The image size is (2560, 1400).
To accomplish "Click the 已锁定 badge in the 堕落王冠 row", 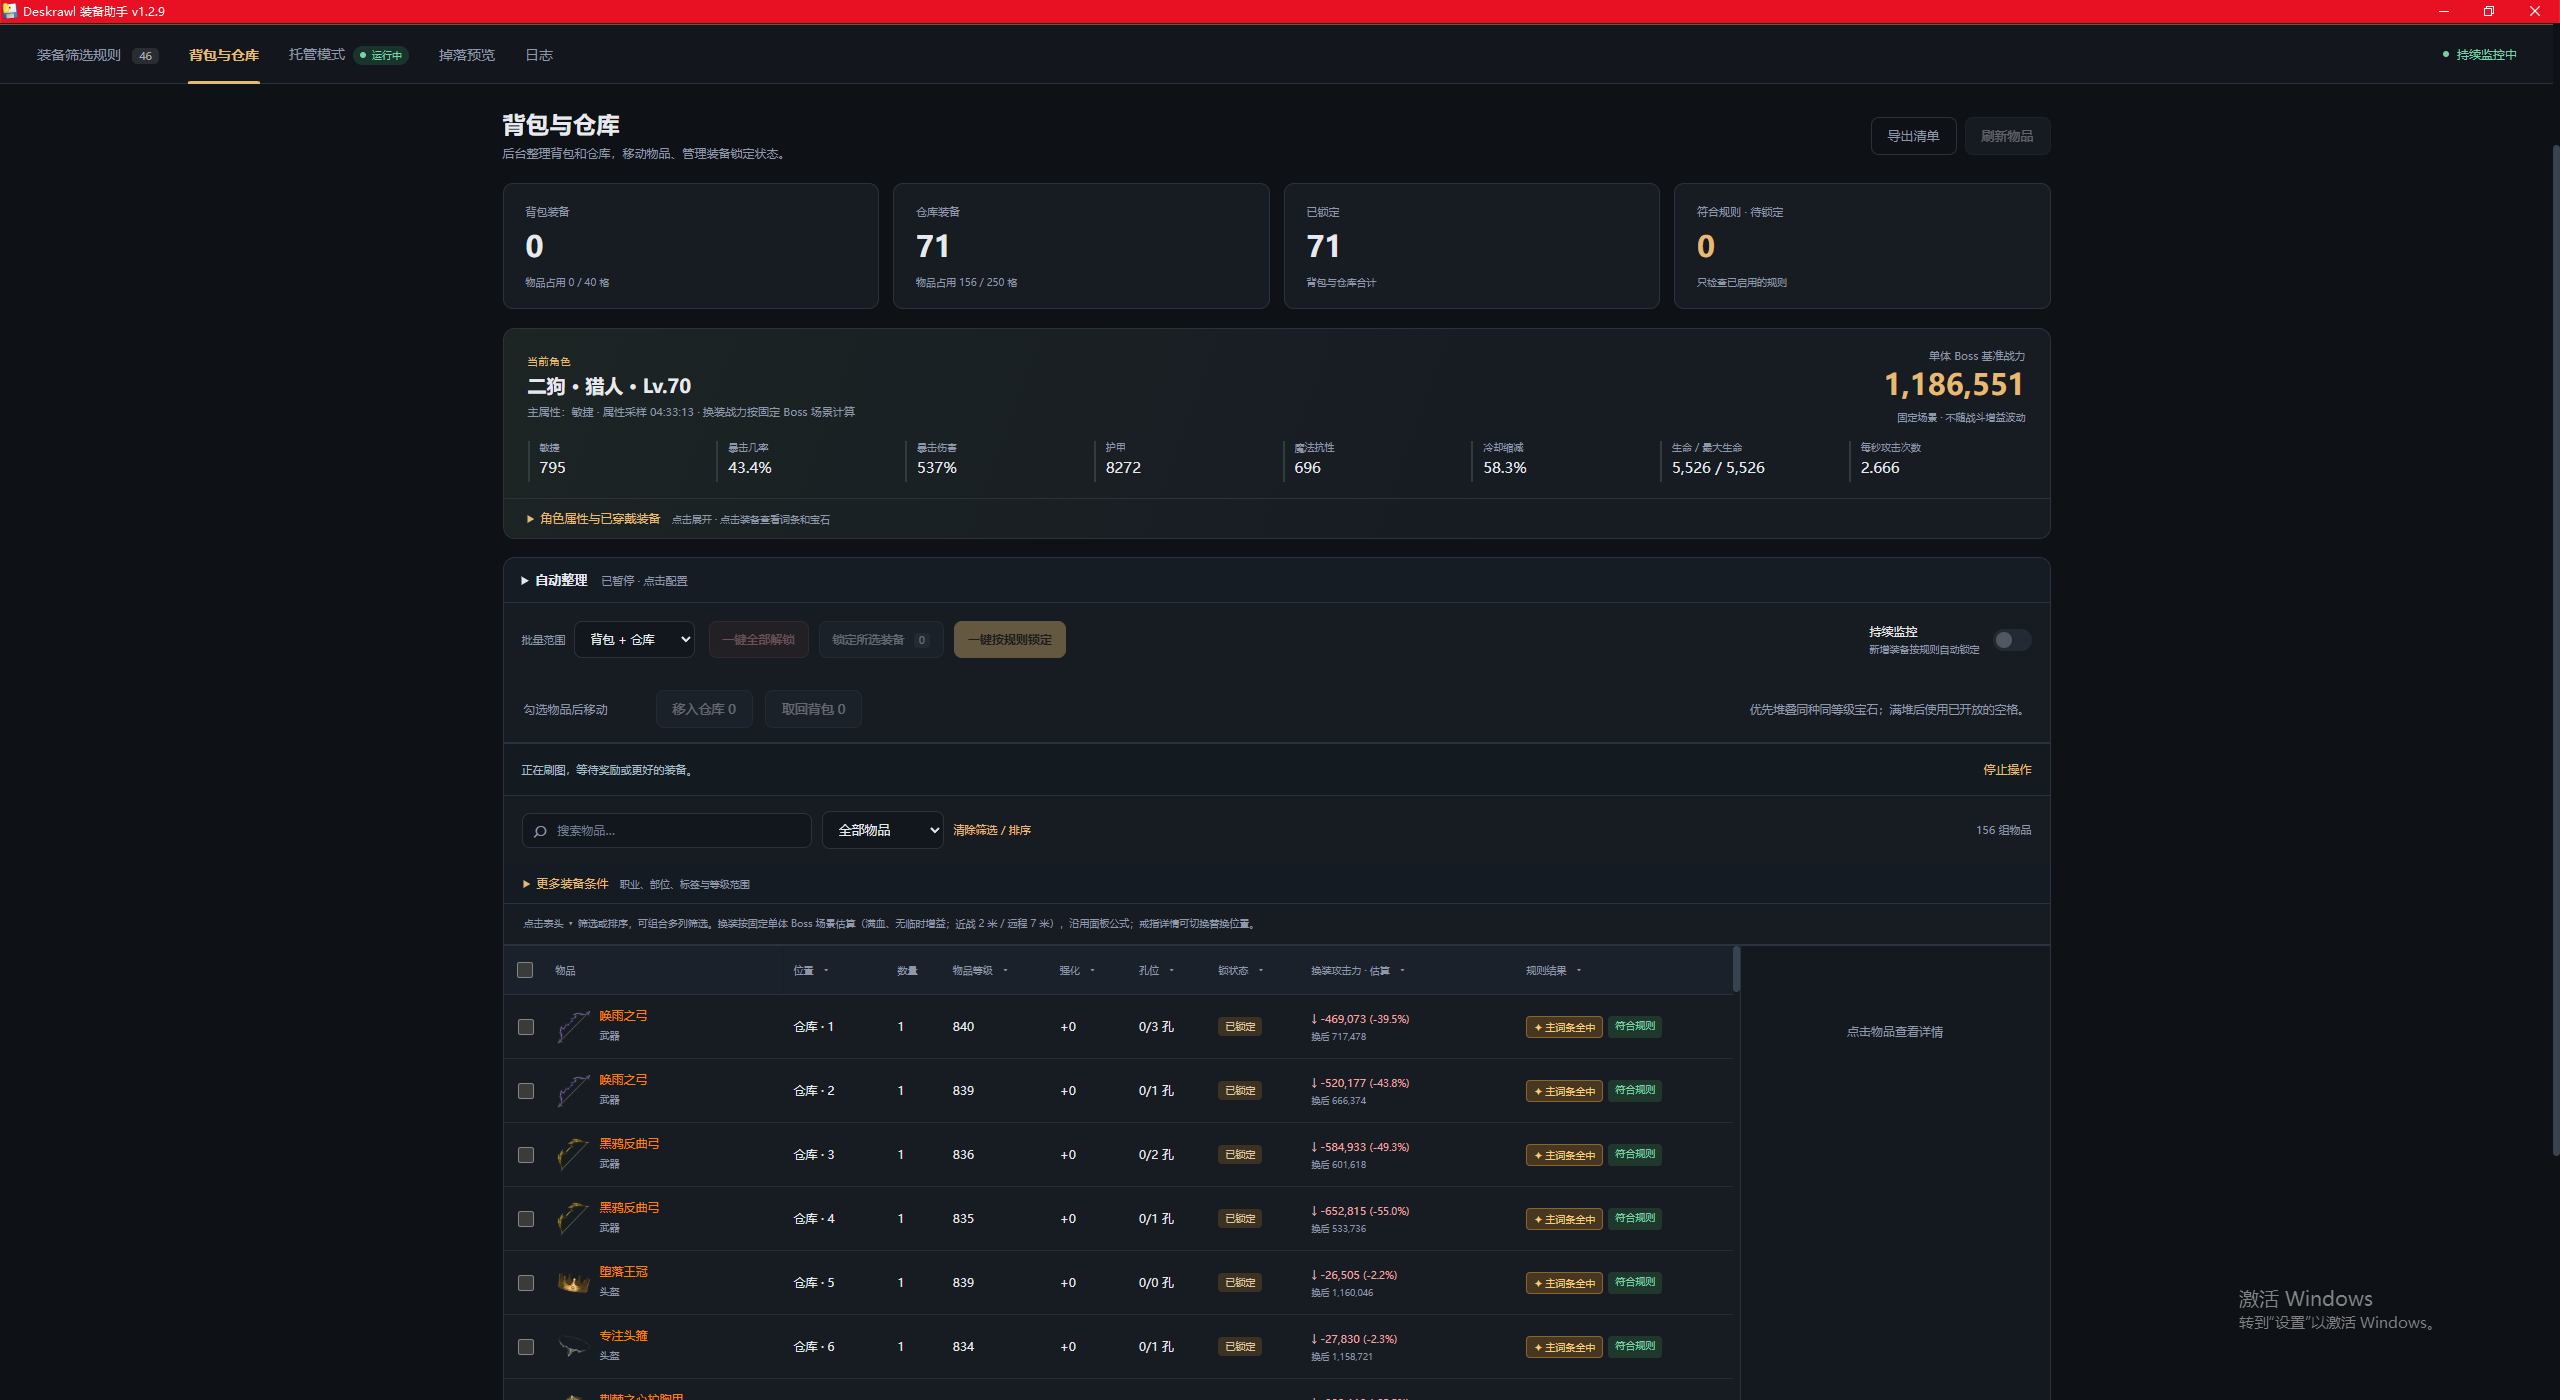I will pos(1240,1283).
